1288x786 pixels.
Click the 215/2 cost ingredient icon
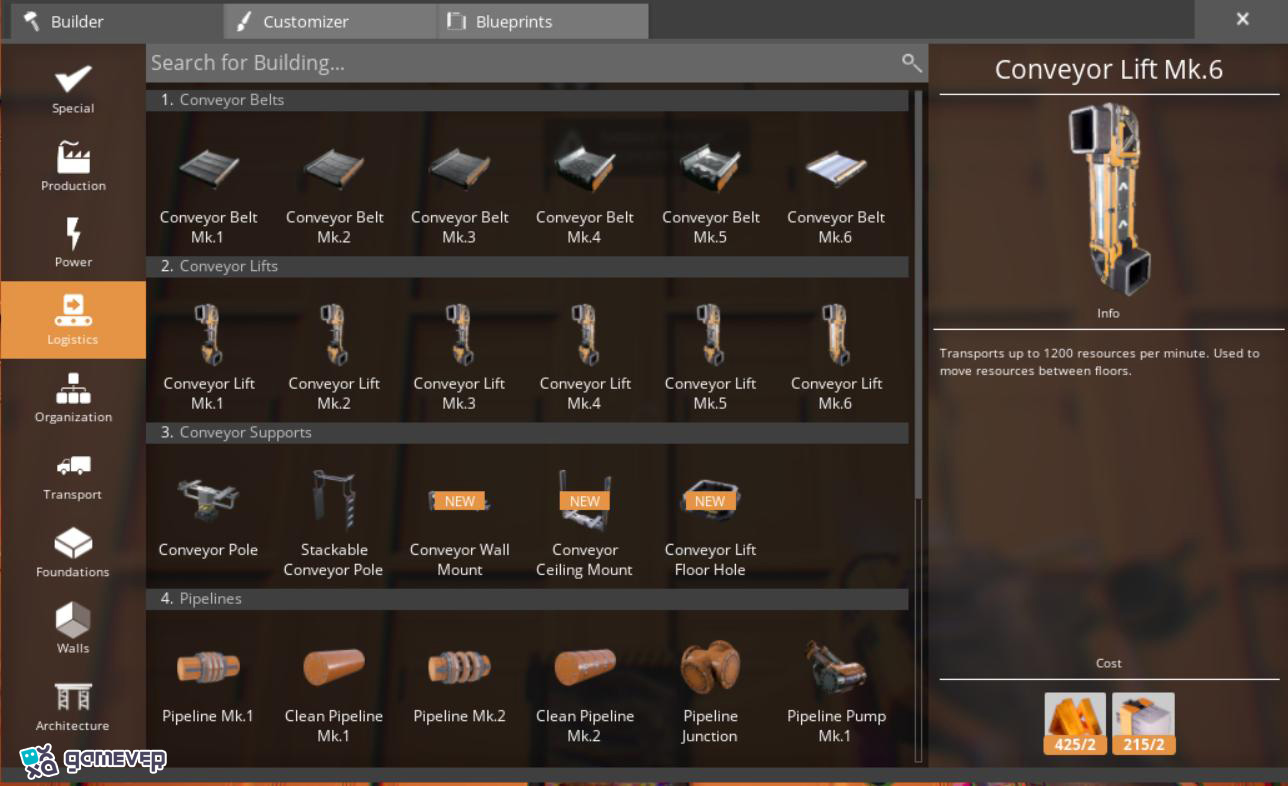click(x=1143, y=723)
